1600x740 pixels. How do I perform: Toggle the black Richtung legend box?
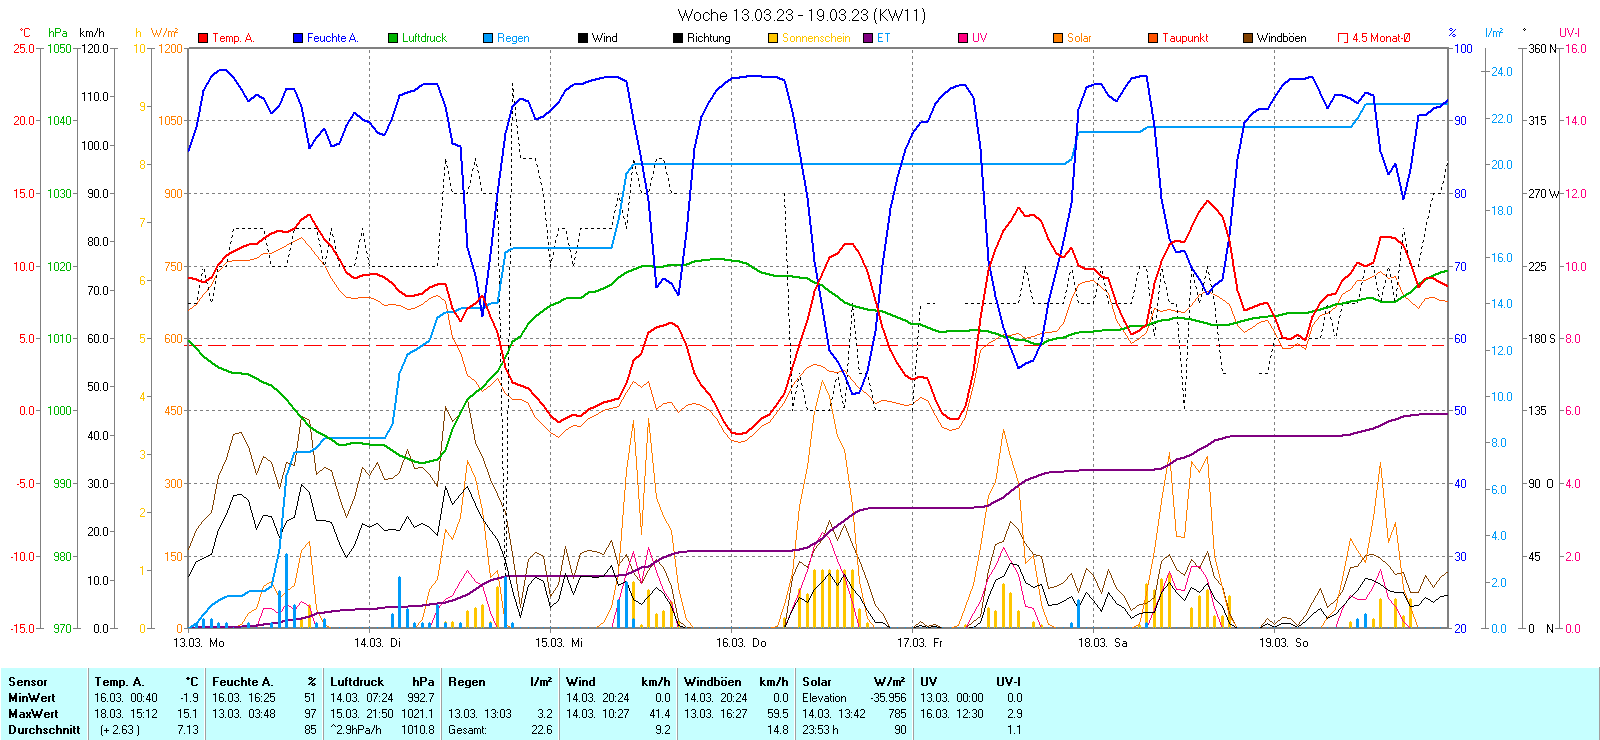coord(678,38)
